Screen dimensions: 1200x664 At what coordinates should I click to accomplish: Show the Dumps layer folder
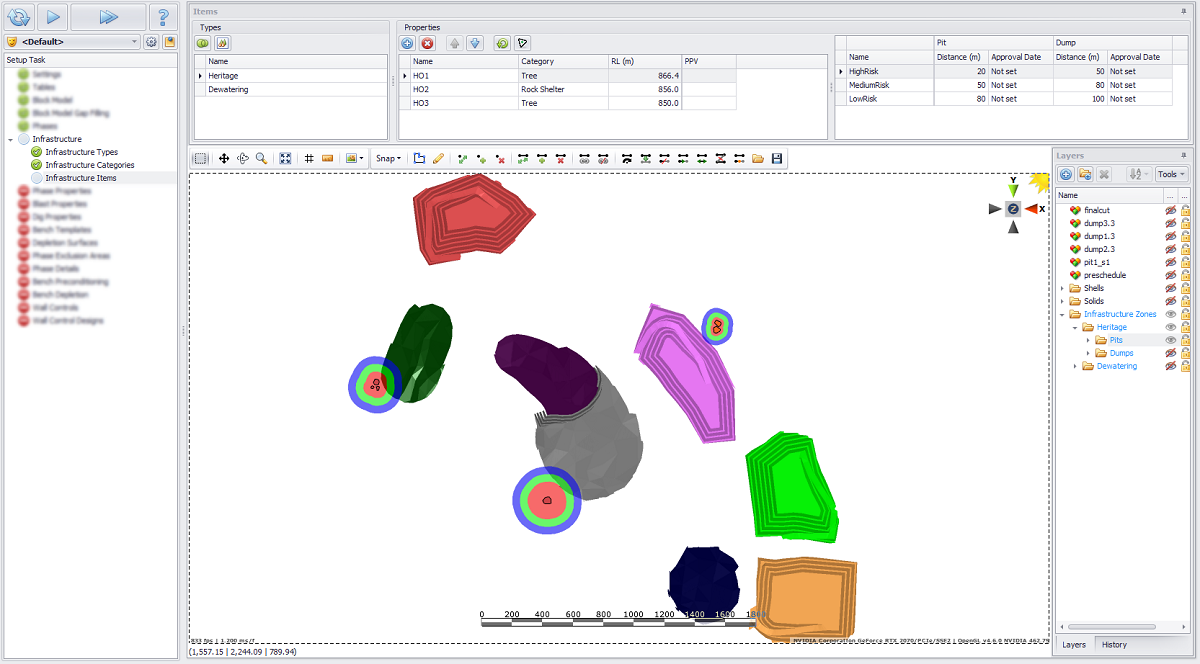pyautogui.click(x=1170, y=353)
